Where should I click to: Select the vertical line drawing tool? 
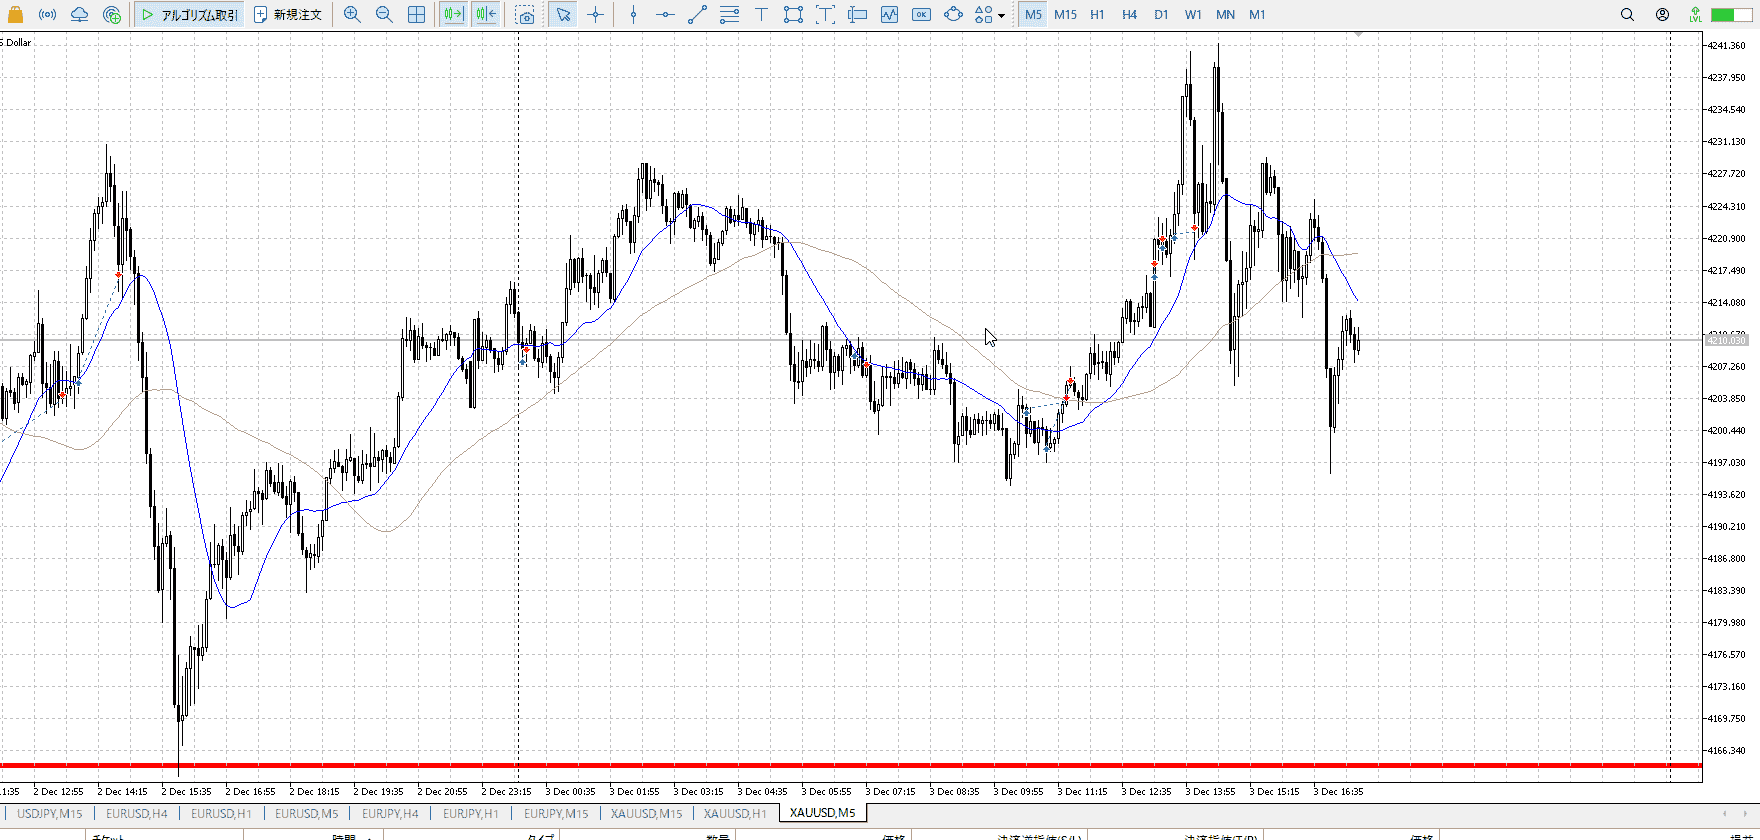click(634, 15)
